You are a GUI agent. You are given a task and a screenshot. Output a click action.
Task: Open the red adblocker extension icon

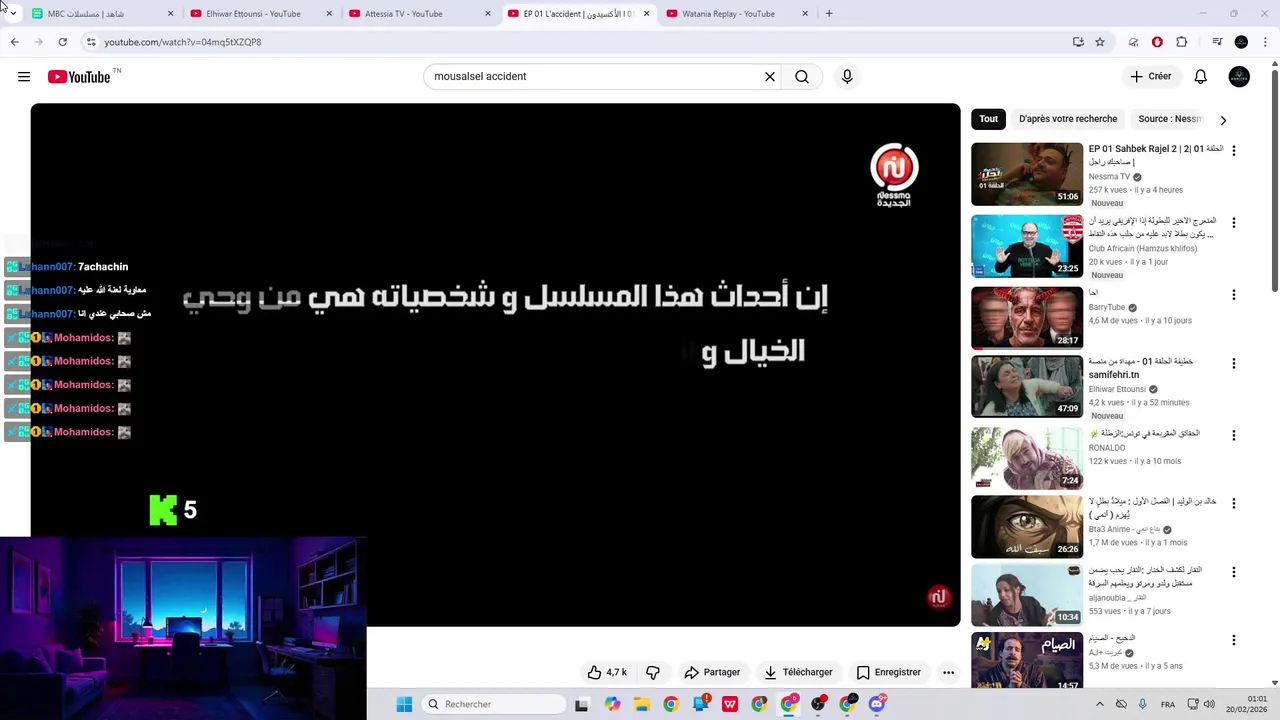[1157, 42]
